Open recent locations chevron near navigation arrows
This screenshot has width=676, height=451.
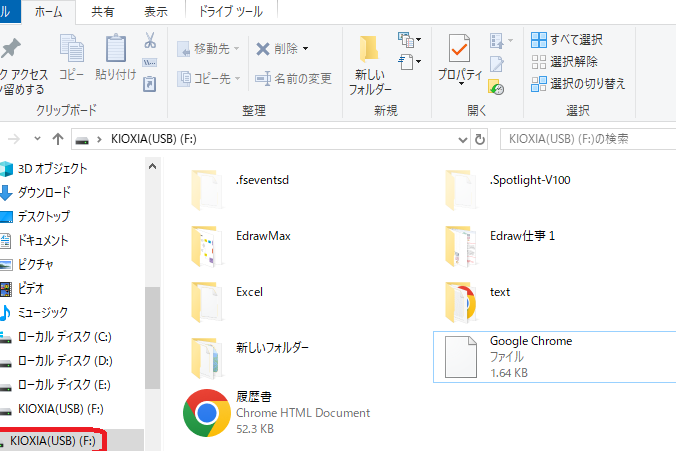click(x=38, y=139)
